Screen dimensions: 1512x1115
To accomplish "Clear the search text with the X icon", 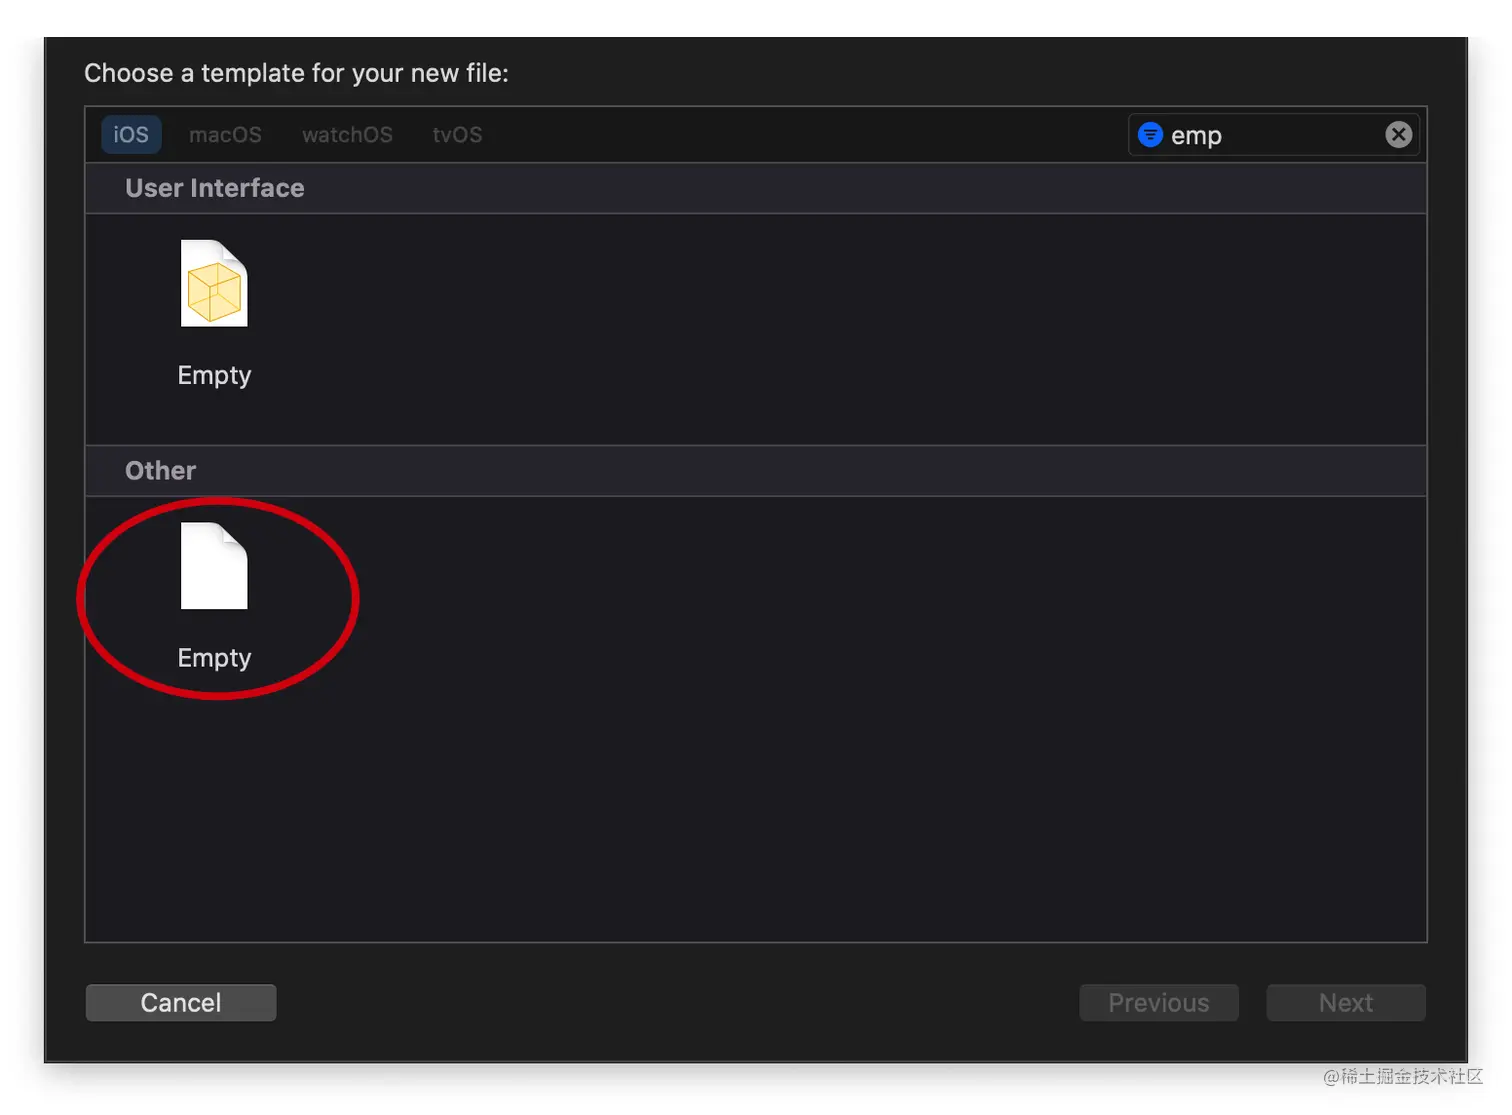I will tap(1399, 134).
